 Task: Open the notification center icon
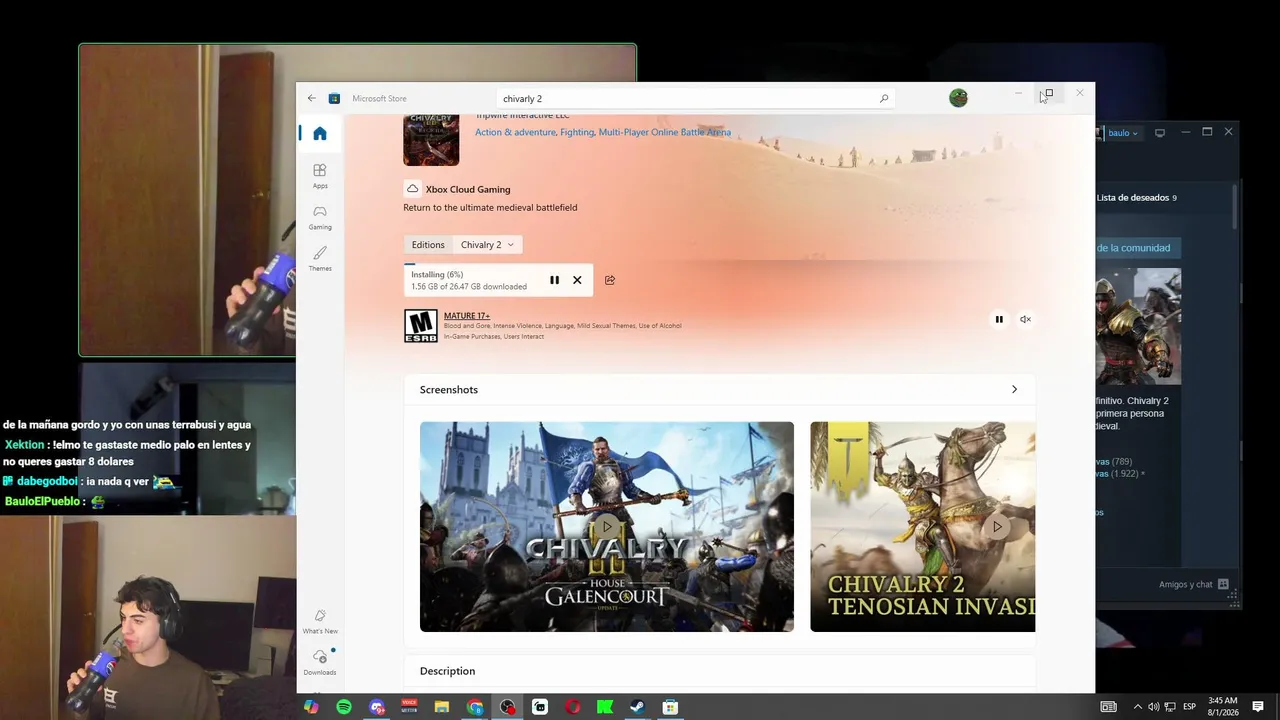[x=1258, y=707]
